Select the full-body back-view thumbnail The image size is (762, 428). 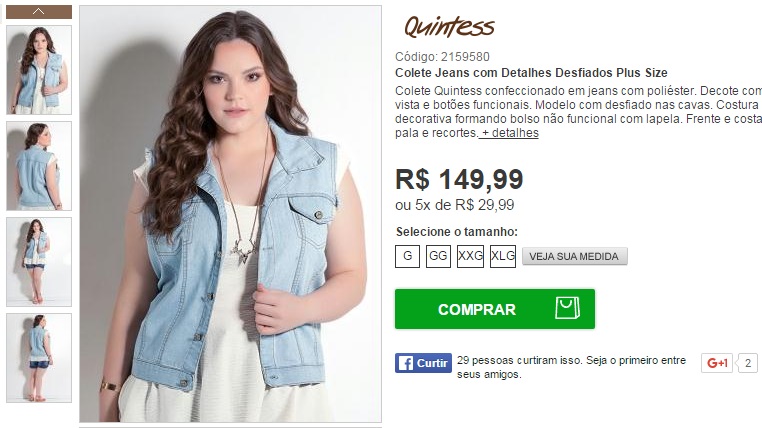coord(39,358)
